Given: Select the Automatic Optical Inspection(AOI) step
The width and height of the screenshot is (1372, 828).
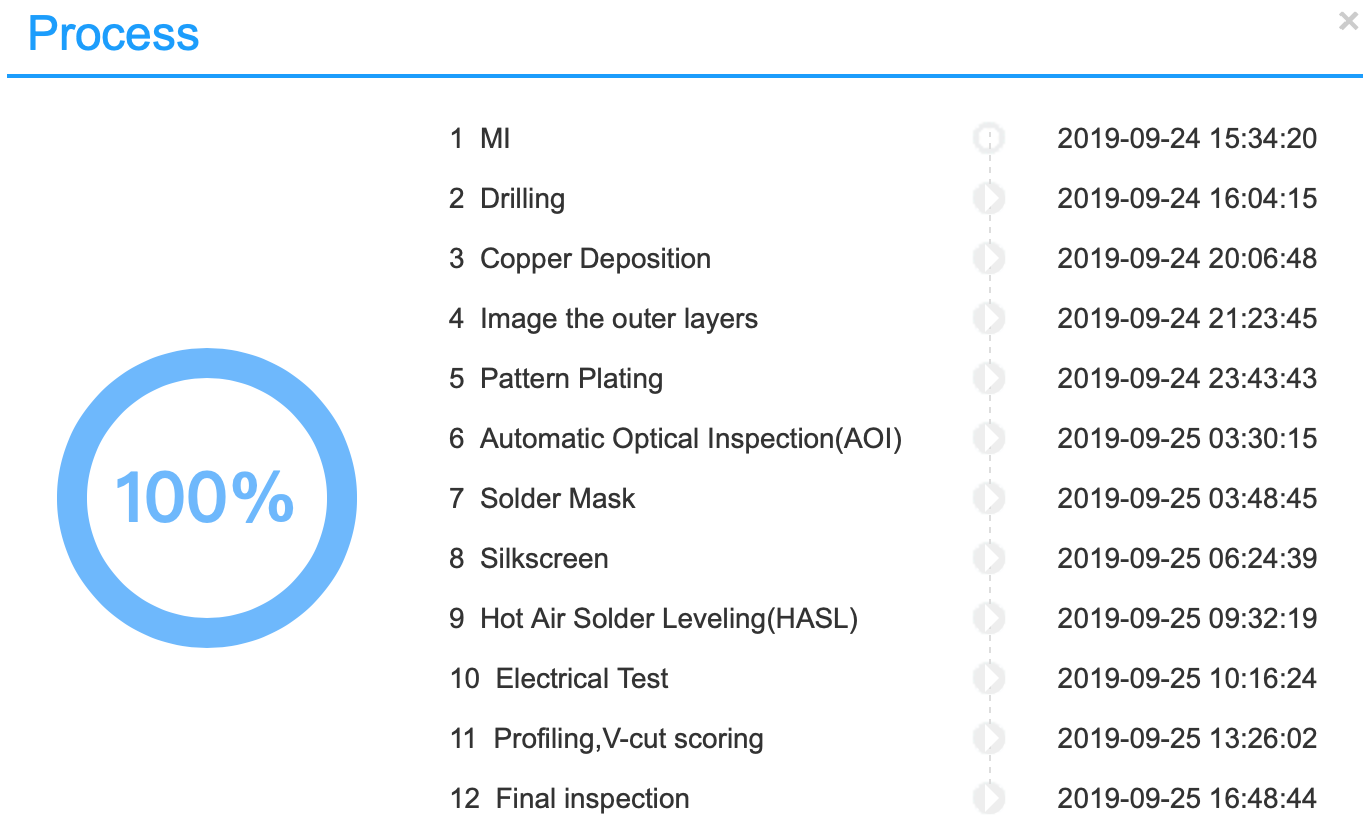Looking at the screenshot, I should tap(690, 439).
